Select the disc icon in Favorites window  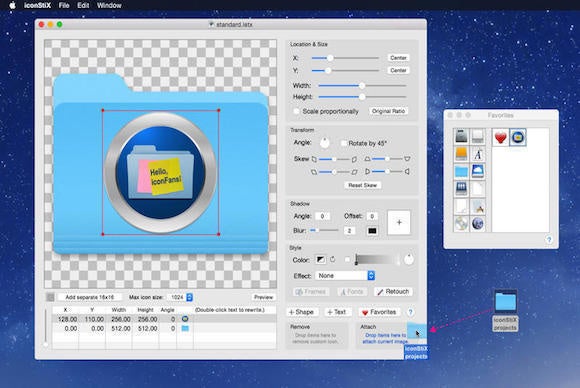click(x=461, y=224)
